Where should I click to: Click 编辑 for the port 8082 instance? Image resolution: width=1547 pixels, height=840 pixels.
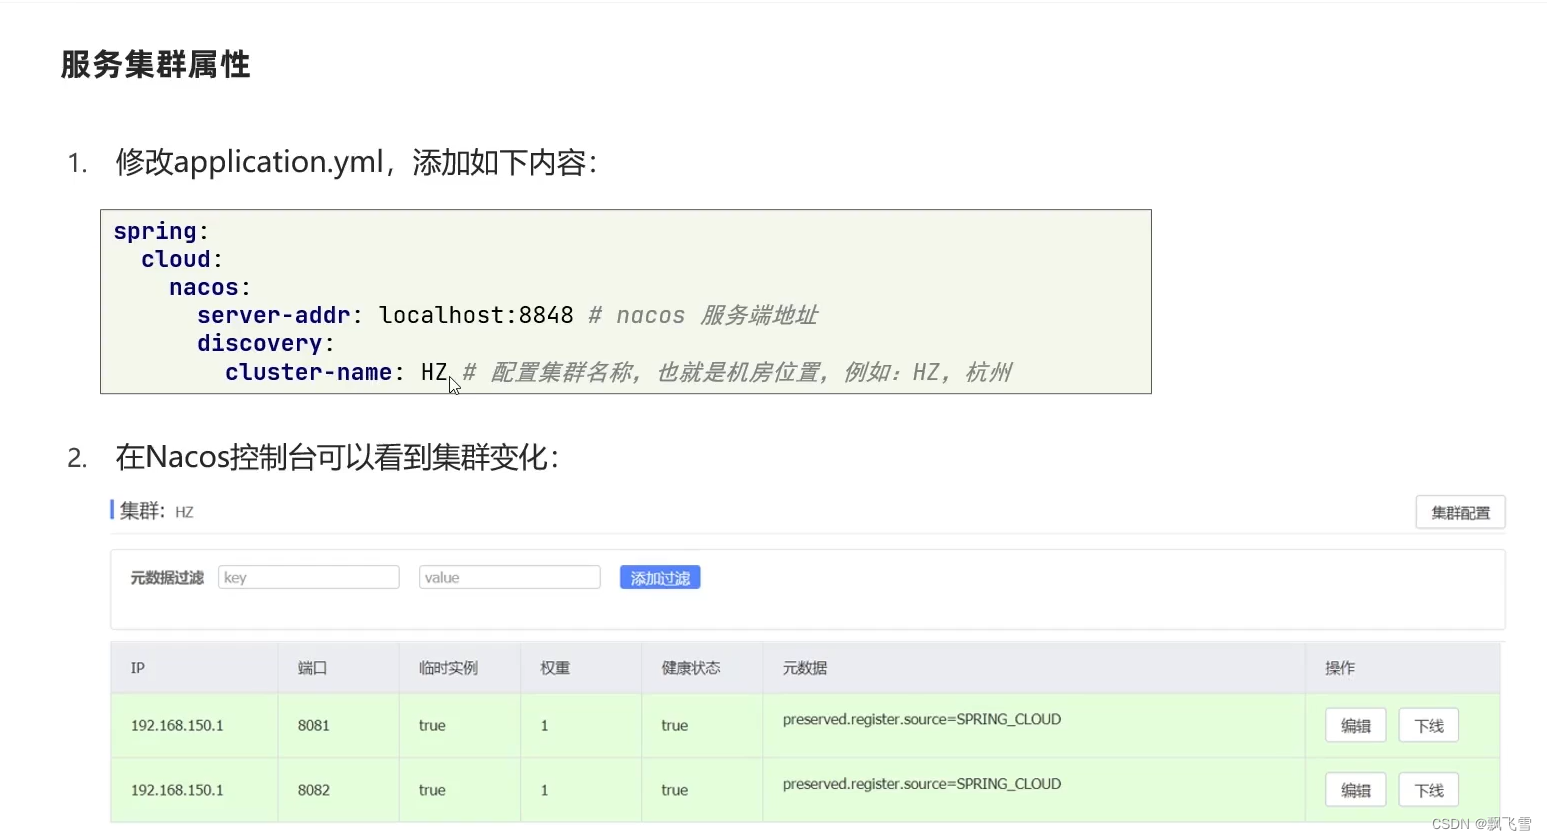[x=1356, y=790]
